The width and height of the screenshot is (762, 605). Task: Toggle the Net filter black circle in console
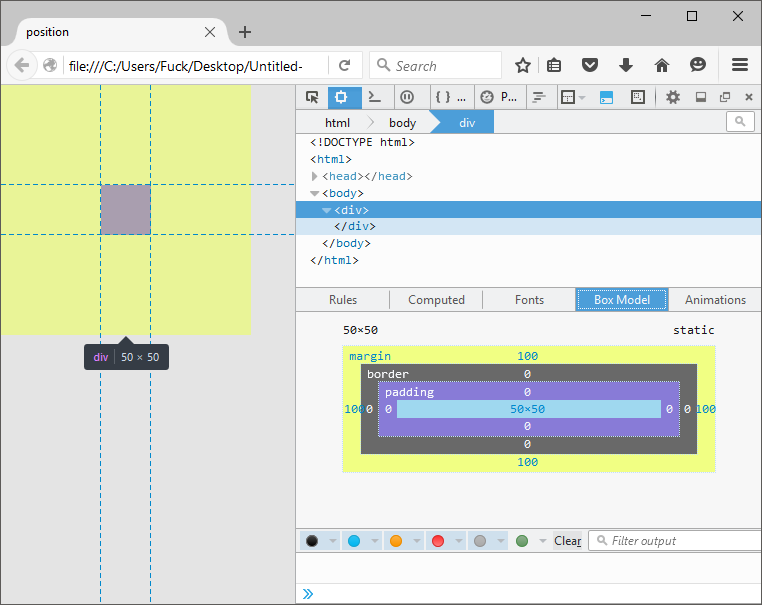coord(312,541)
